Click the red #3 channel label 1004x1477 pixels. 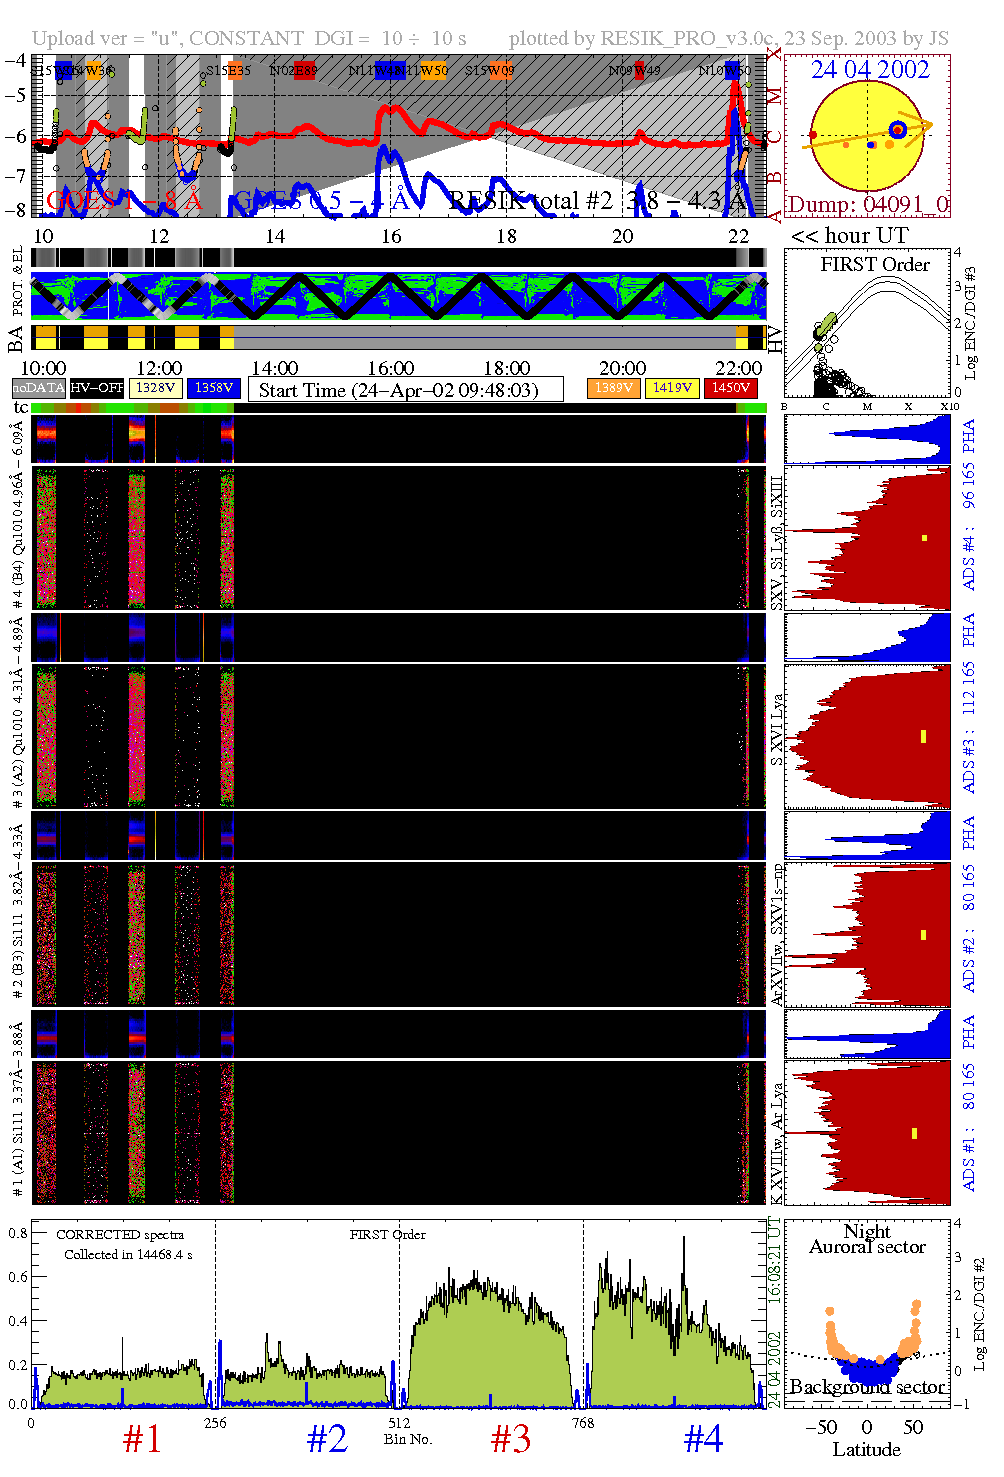(x=510, y=1439)
